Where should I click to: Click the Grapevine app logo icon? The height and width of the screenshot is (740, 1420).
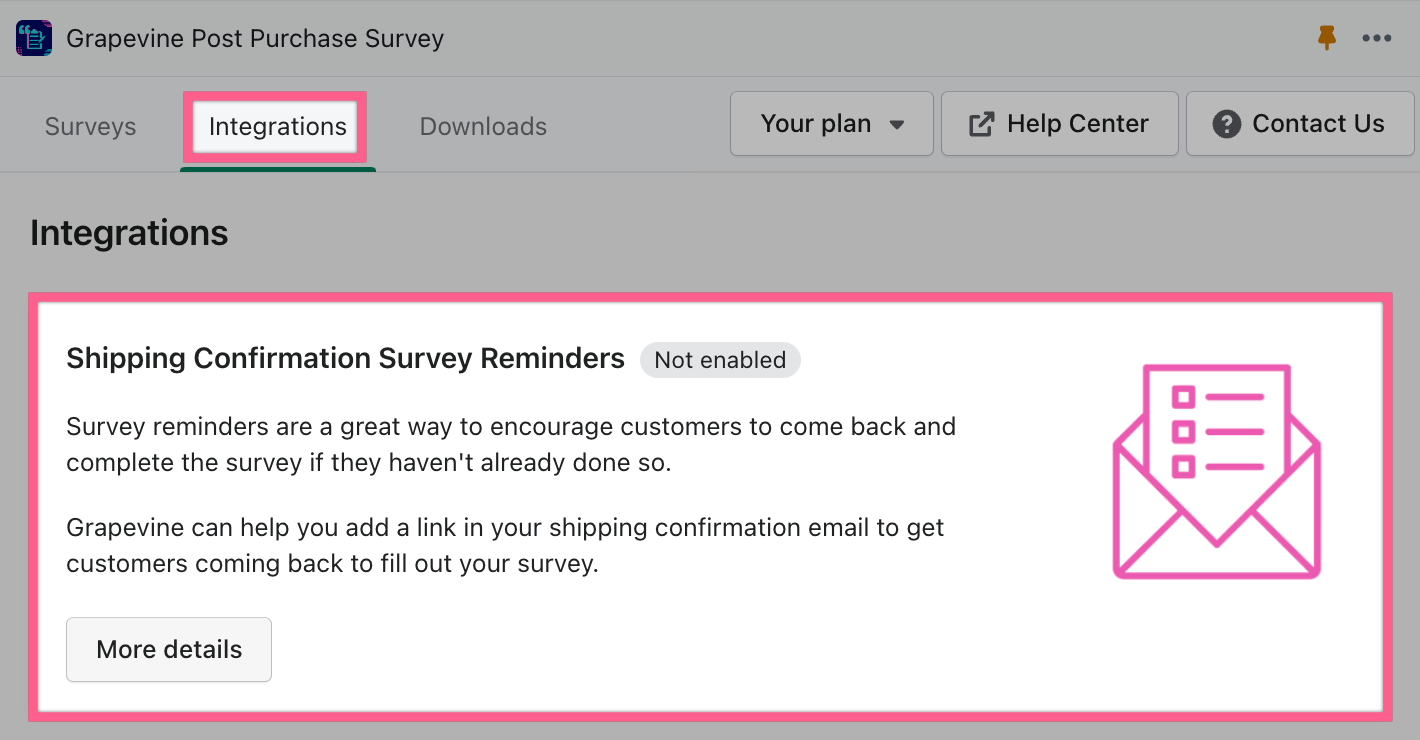[34, 38]
